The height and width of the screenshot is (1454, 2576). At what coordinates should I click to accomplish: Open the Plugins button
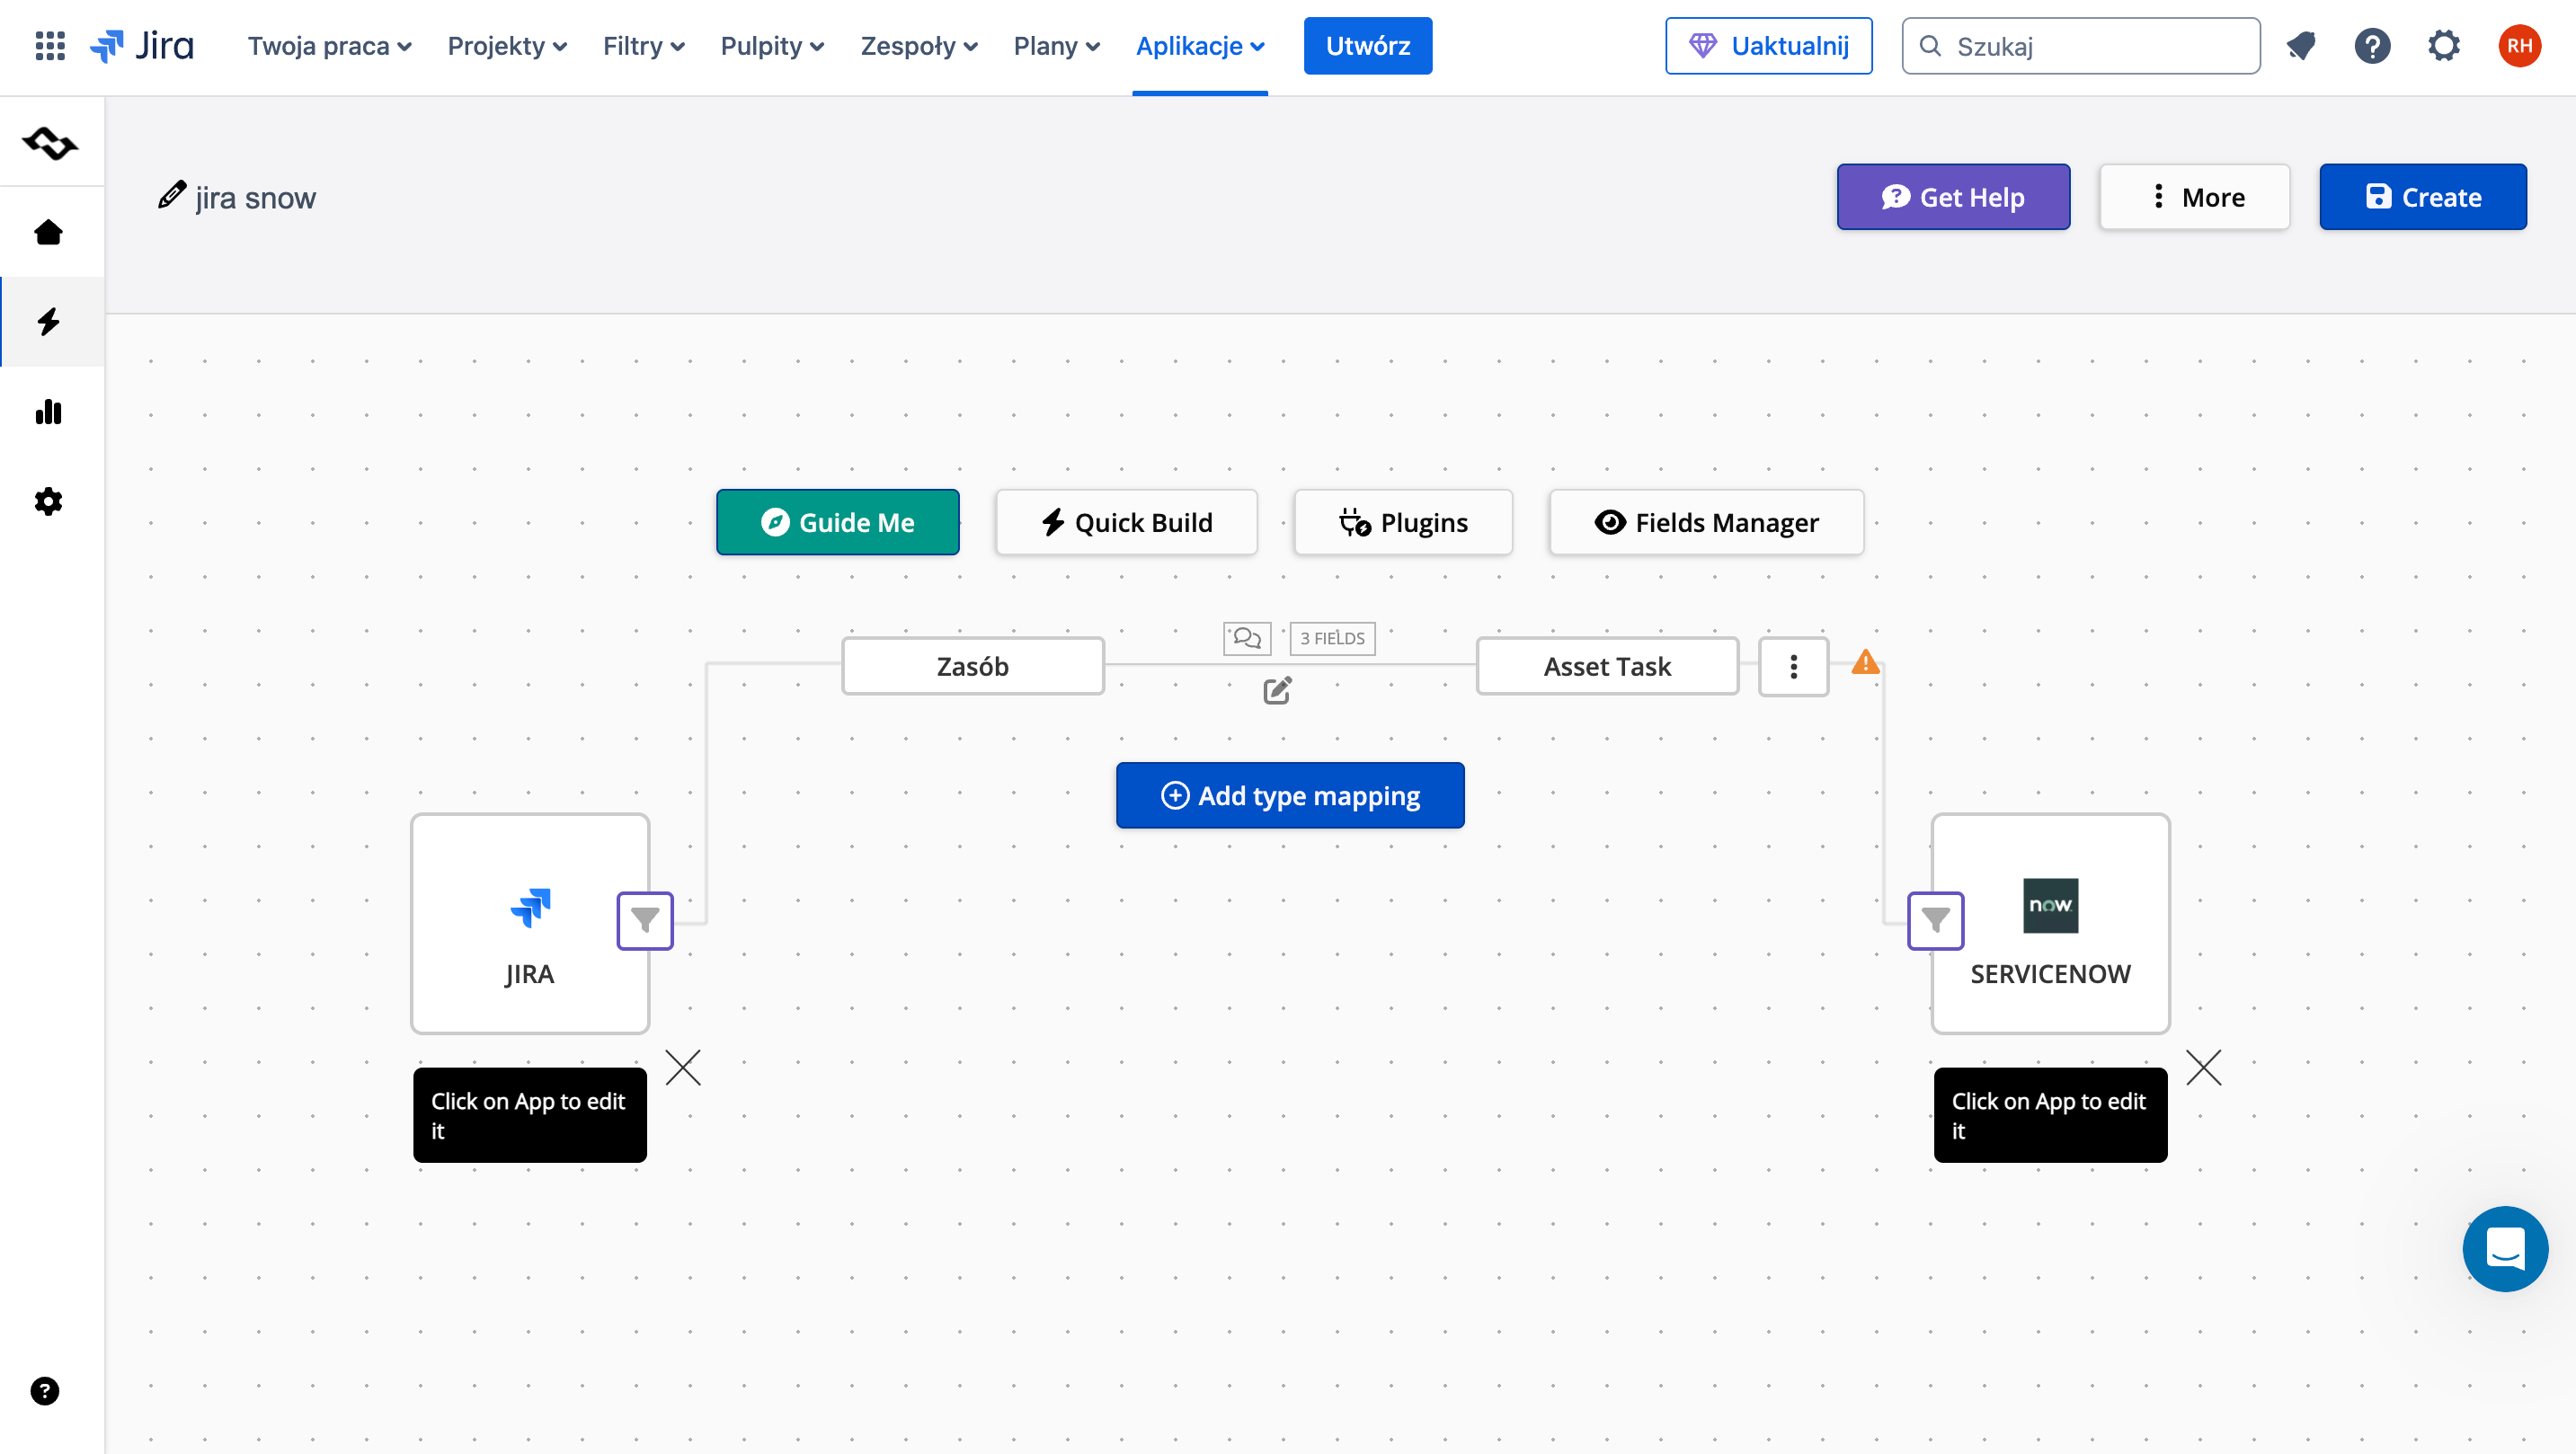click(1404, 522)
